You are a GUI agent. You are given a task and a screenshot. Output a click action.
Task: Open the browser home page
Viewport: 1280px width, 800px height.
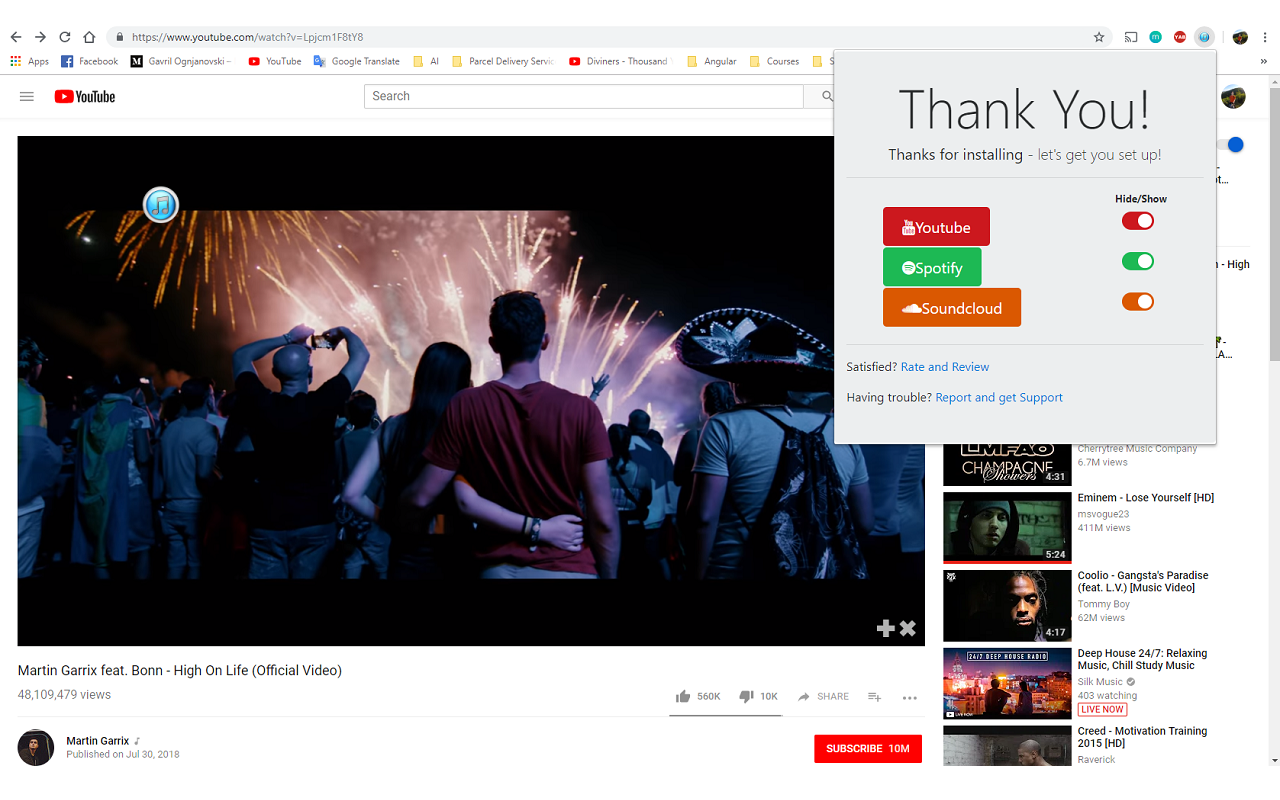[89, 37]
